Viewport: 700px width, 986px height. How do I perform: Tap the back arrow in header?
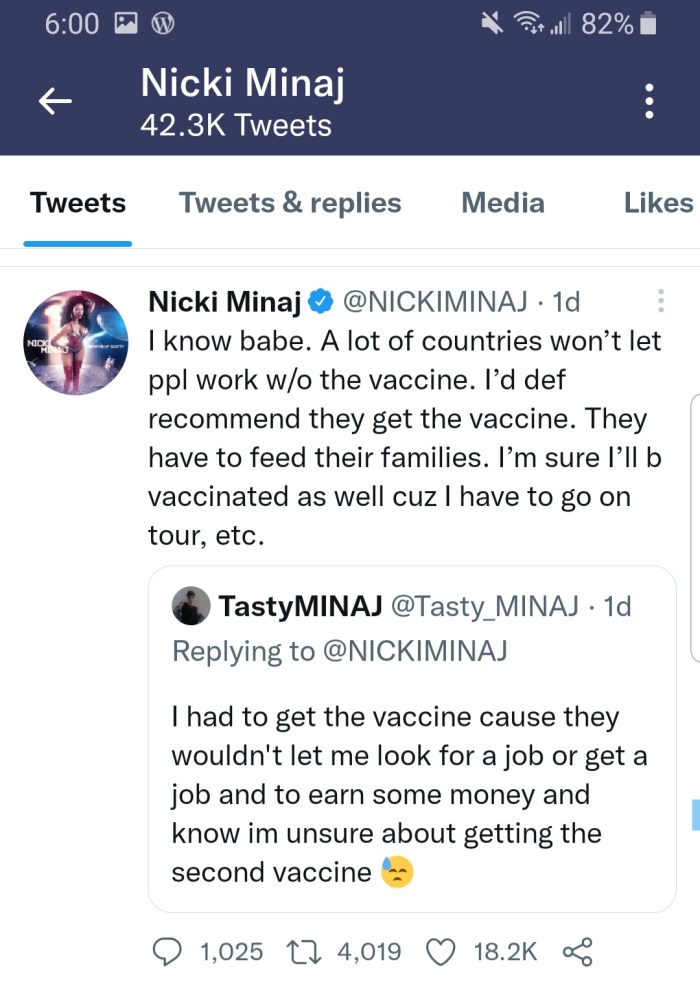point(55,100)
